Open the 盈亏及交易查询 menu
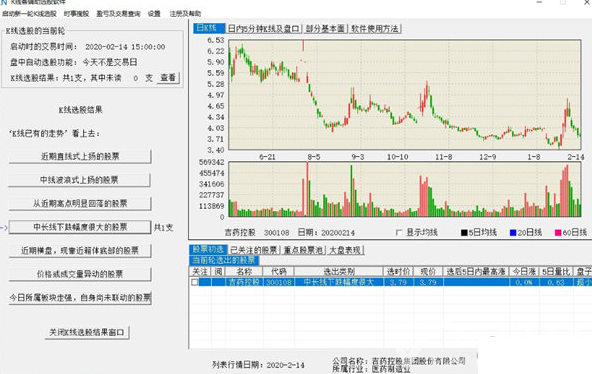 coord(118,14)
